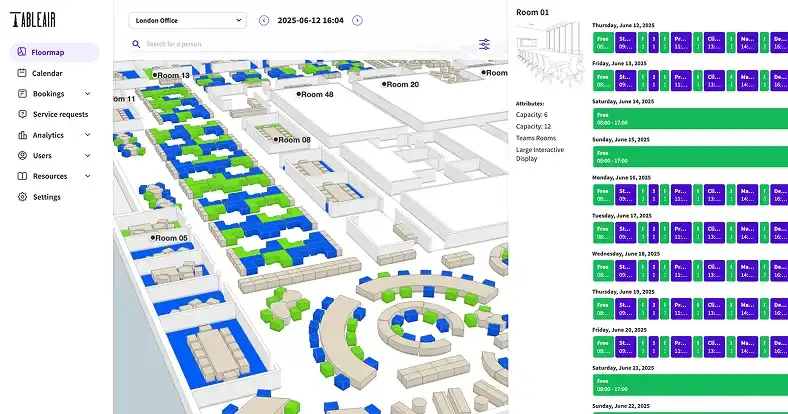Expand the Analytics submenu chevron
Image resolution: width=788 pixels, height=414 pixels.
click(88, 135)
